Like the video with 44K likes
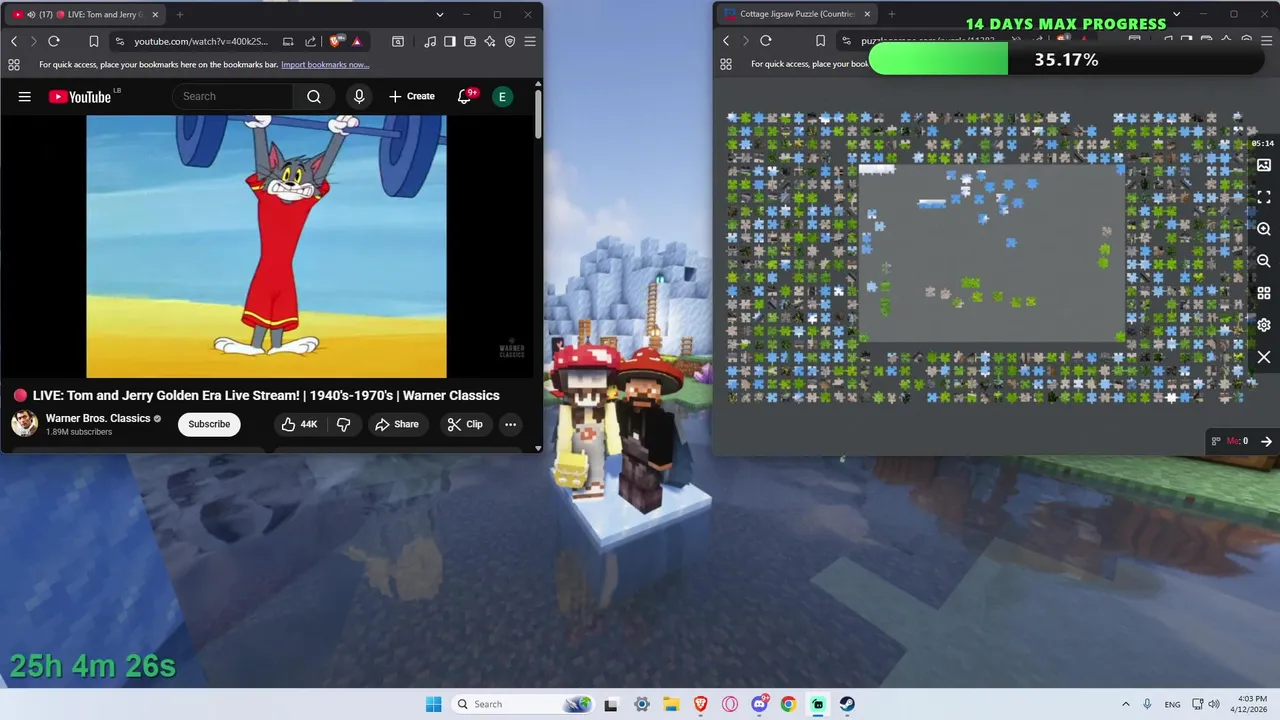 pos(300,424)
